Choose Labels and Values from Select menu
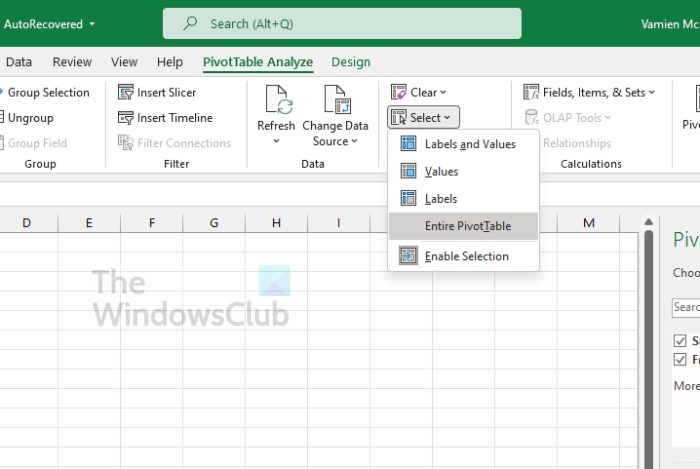 click(x=463, y=144)
